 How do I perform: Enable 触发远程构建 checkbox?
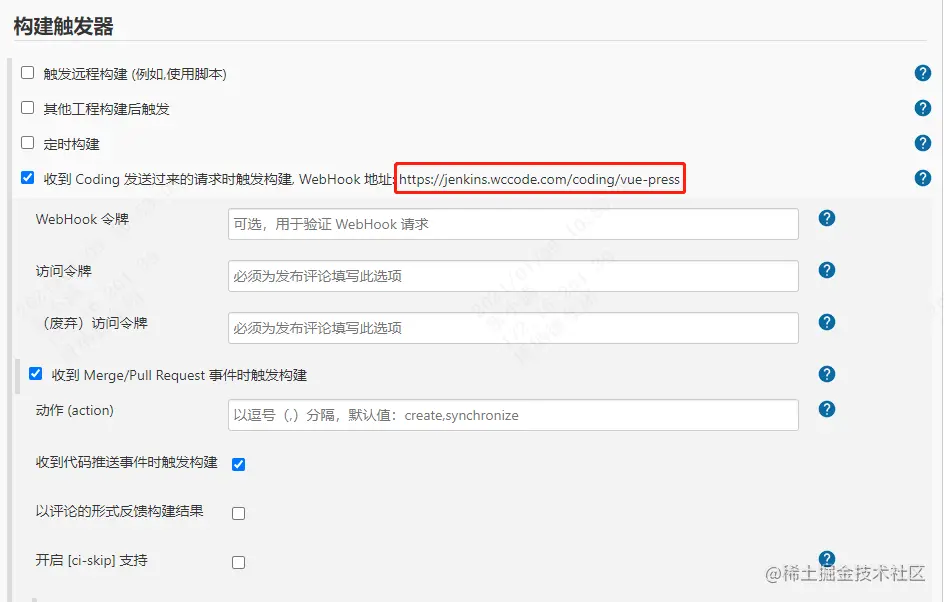28,73
